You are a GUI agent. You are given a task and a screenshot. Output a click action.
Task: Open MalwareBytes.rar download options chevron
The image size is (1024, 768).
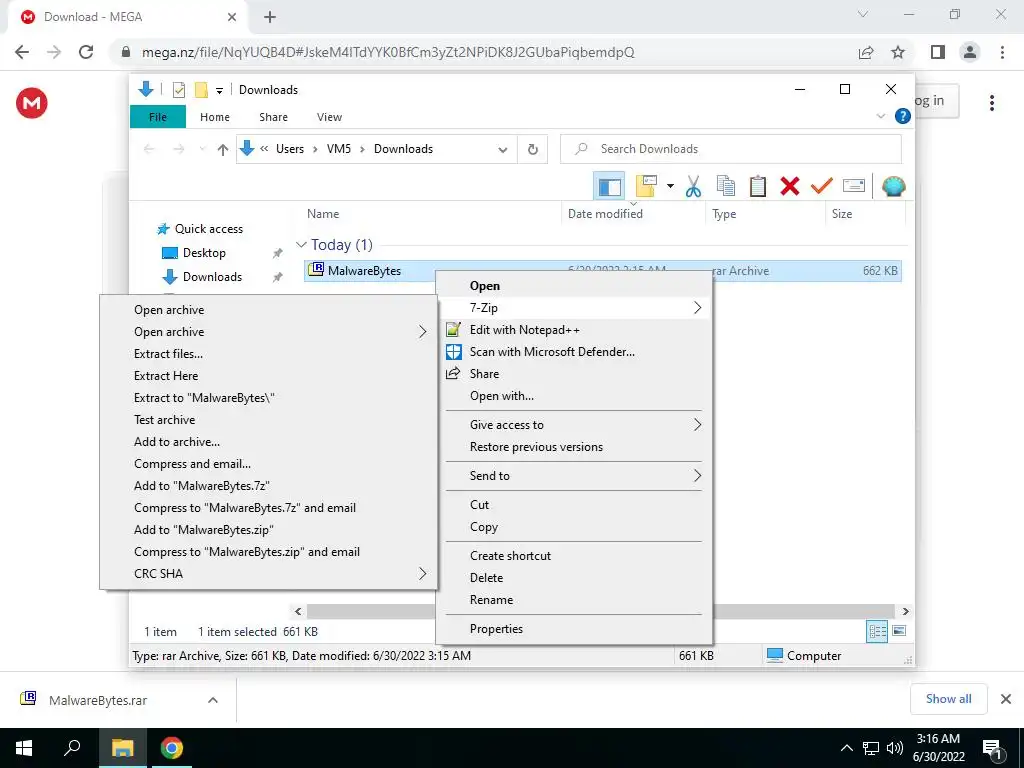(x=212, y=700)
